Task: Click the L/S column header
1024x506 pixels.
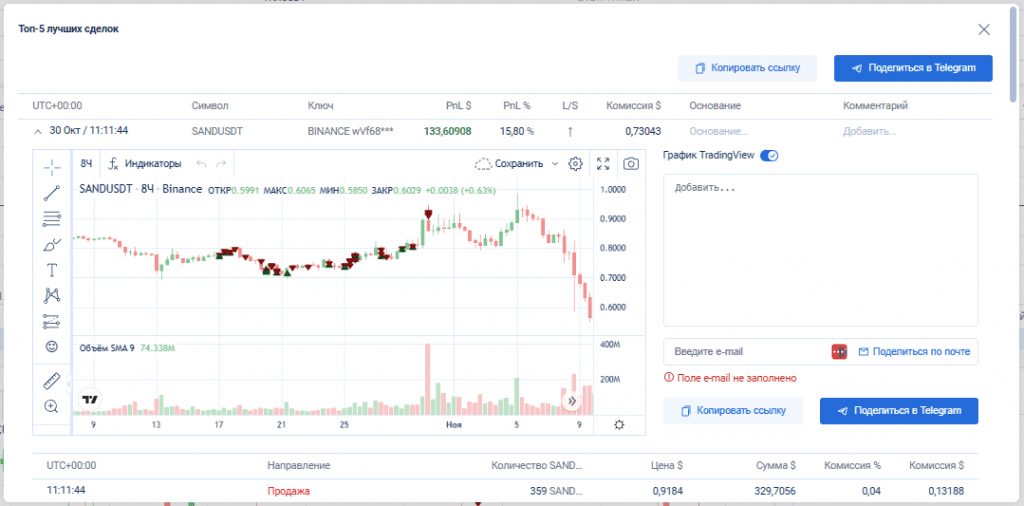Action: point(570,106)
